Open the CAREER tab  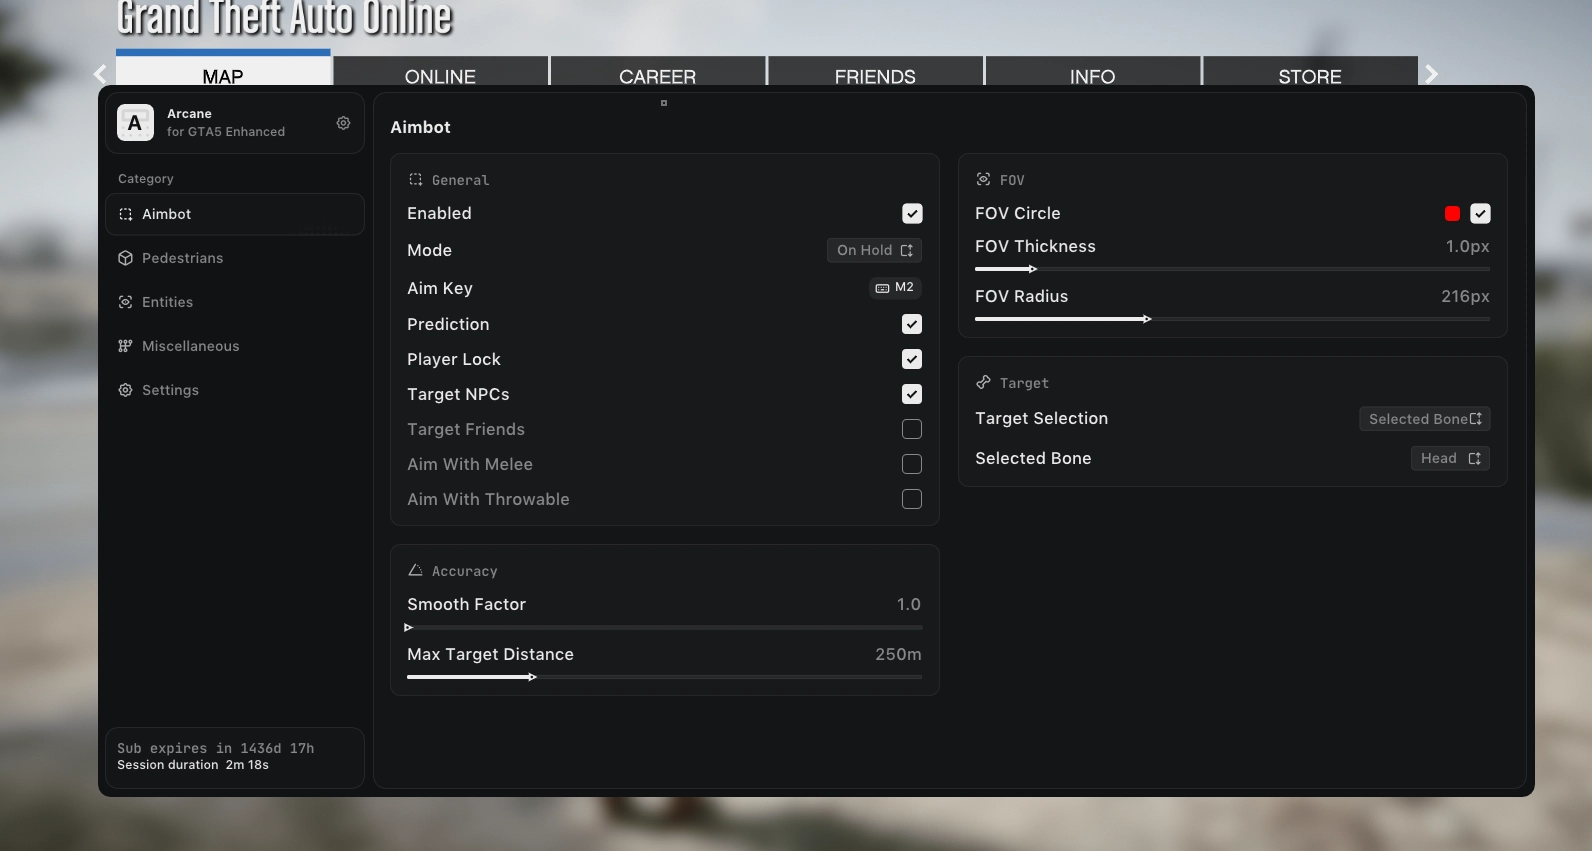click(x=657, y=72)
